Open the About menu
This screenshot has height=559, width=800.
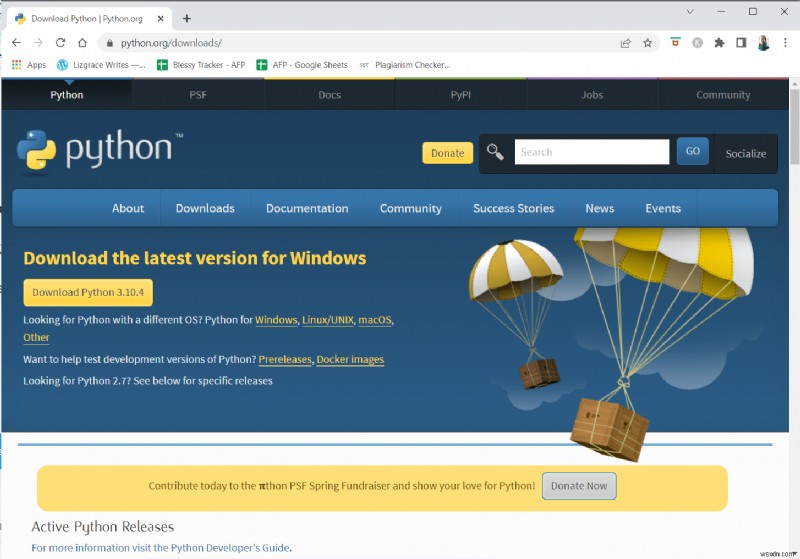pyautogui.click(x=128, y=208)
